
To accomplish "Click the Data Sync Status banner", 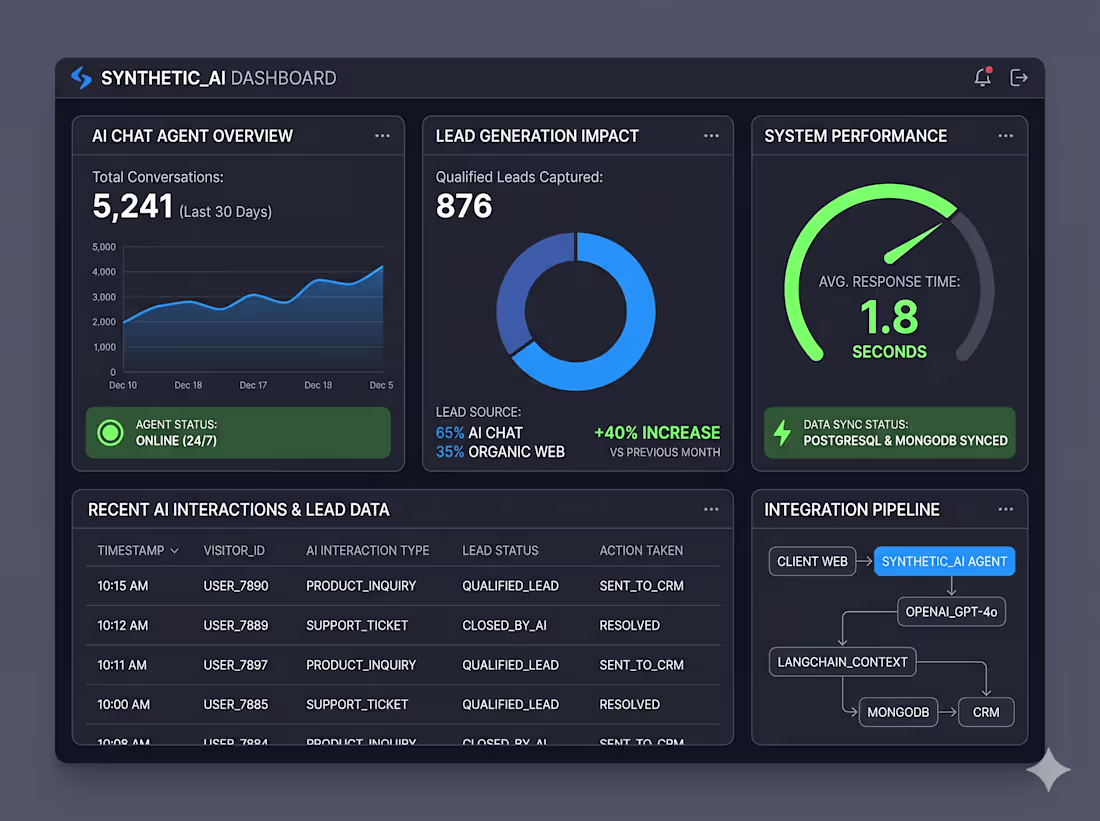I will click(x=890, y=433).
